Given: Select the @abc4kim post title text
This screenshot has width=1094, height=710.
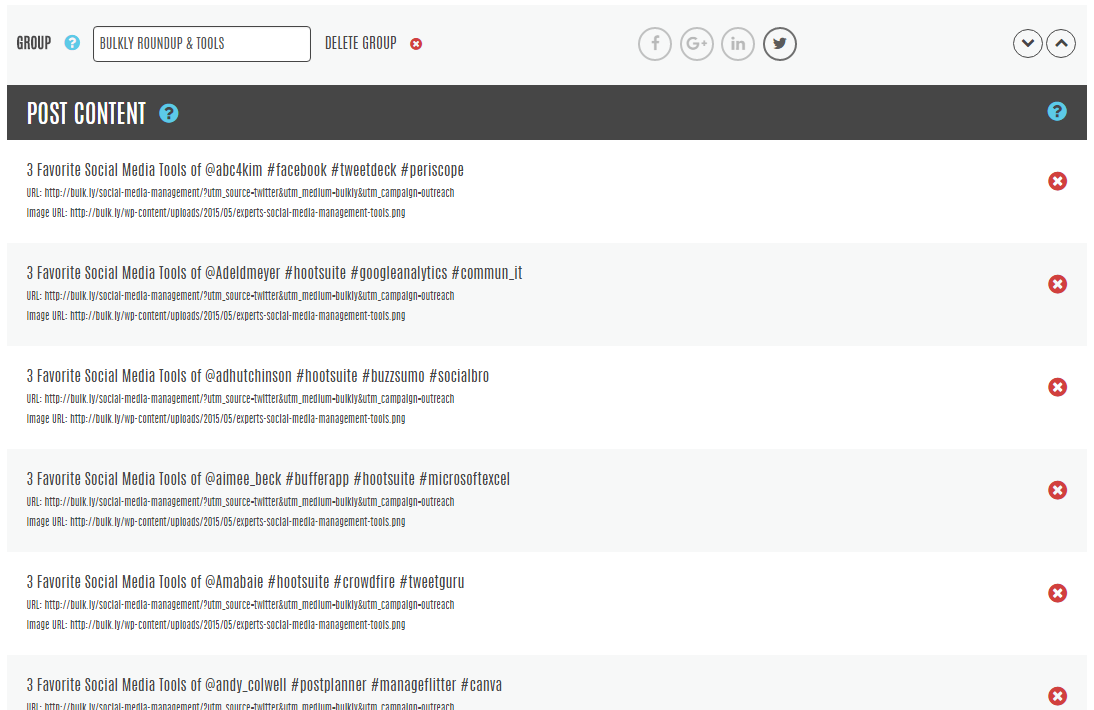Looking at the screenshot, I should coord(245,170).
